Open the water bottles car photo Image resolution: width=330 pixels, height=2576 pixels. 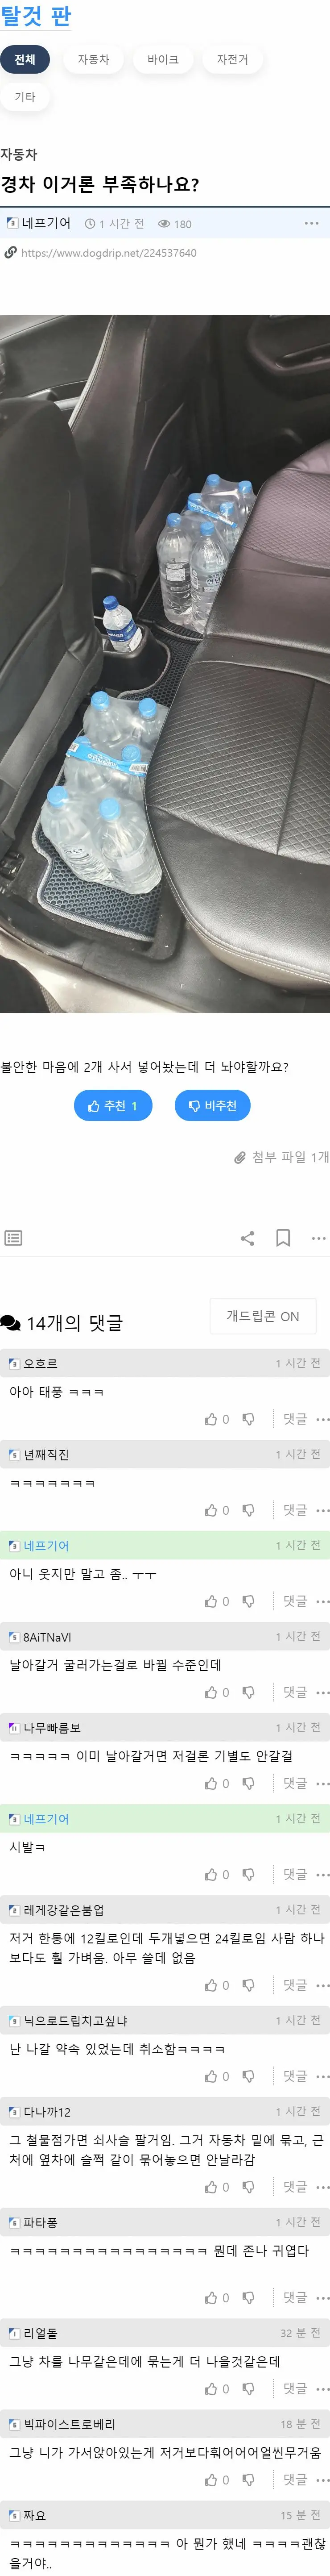(x=165, y=663)
